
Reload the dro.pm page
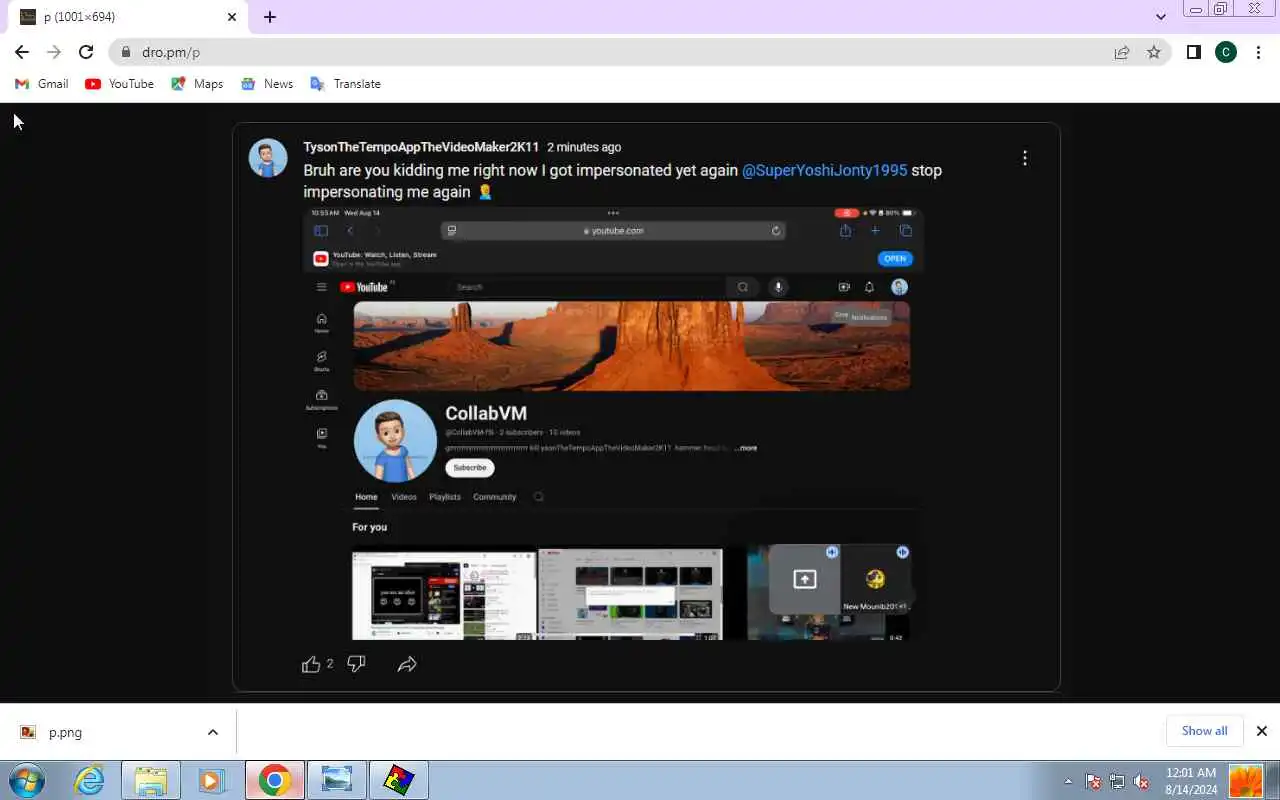pyautogui.click(x=86, y=52)
